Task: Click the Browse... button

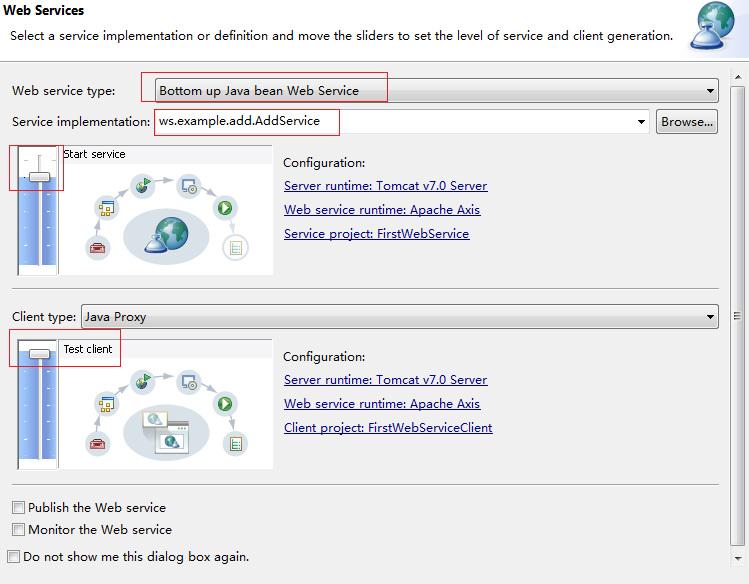Action: (x=686, y=122)
